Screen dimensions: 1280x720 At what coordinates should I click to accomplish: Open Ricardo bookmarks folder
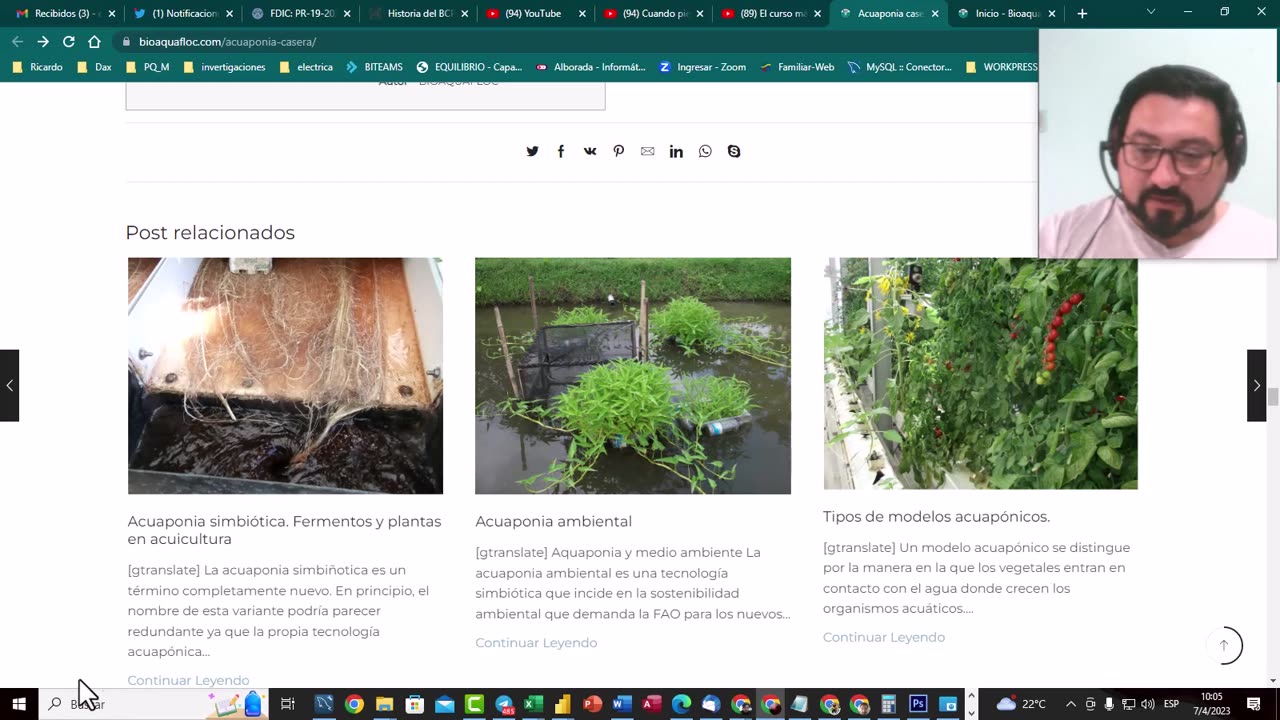(x=38, y=67)
